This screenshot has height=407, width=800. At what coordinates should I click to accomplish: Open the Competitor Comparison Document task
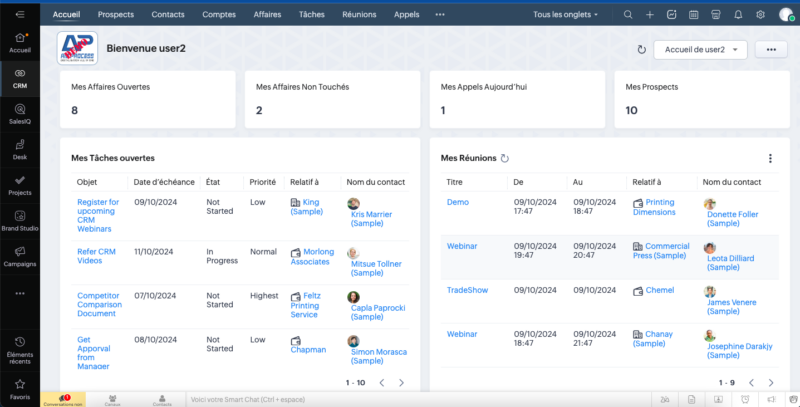point(98,302)
